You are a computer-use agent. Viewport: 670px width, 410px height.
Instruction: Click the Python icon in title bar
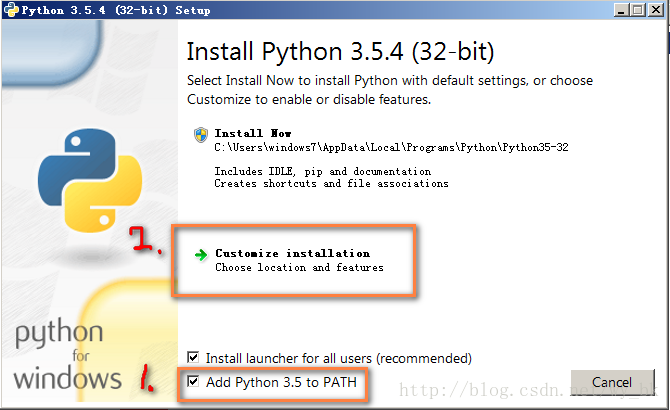point(11,10)
